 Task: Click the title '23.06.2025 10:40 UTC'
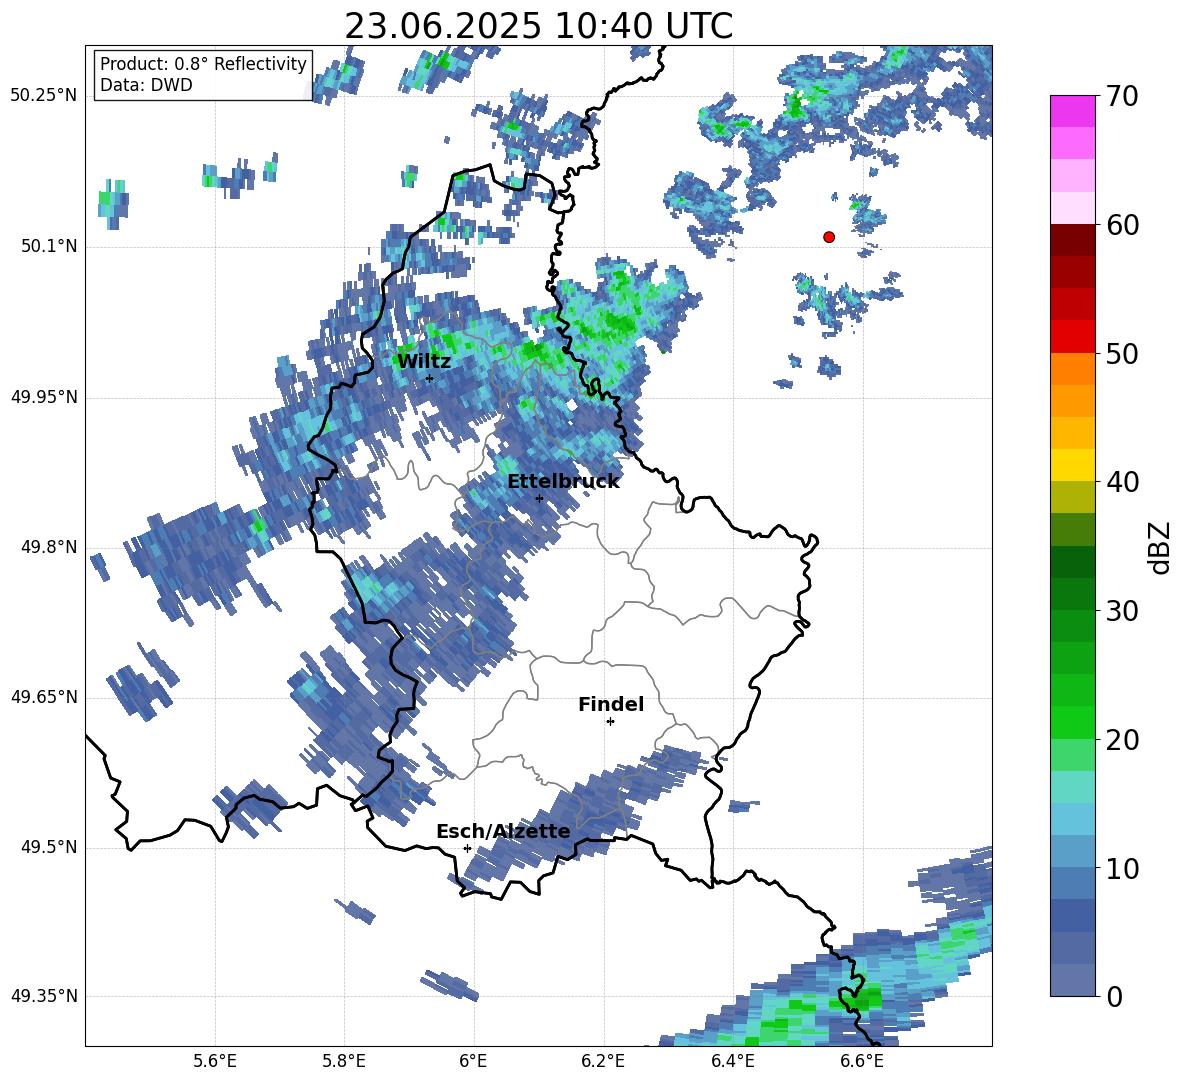pos(538,26)
